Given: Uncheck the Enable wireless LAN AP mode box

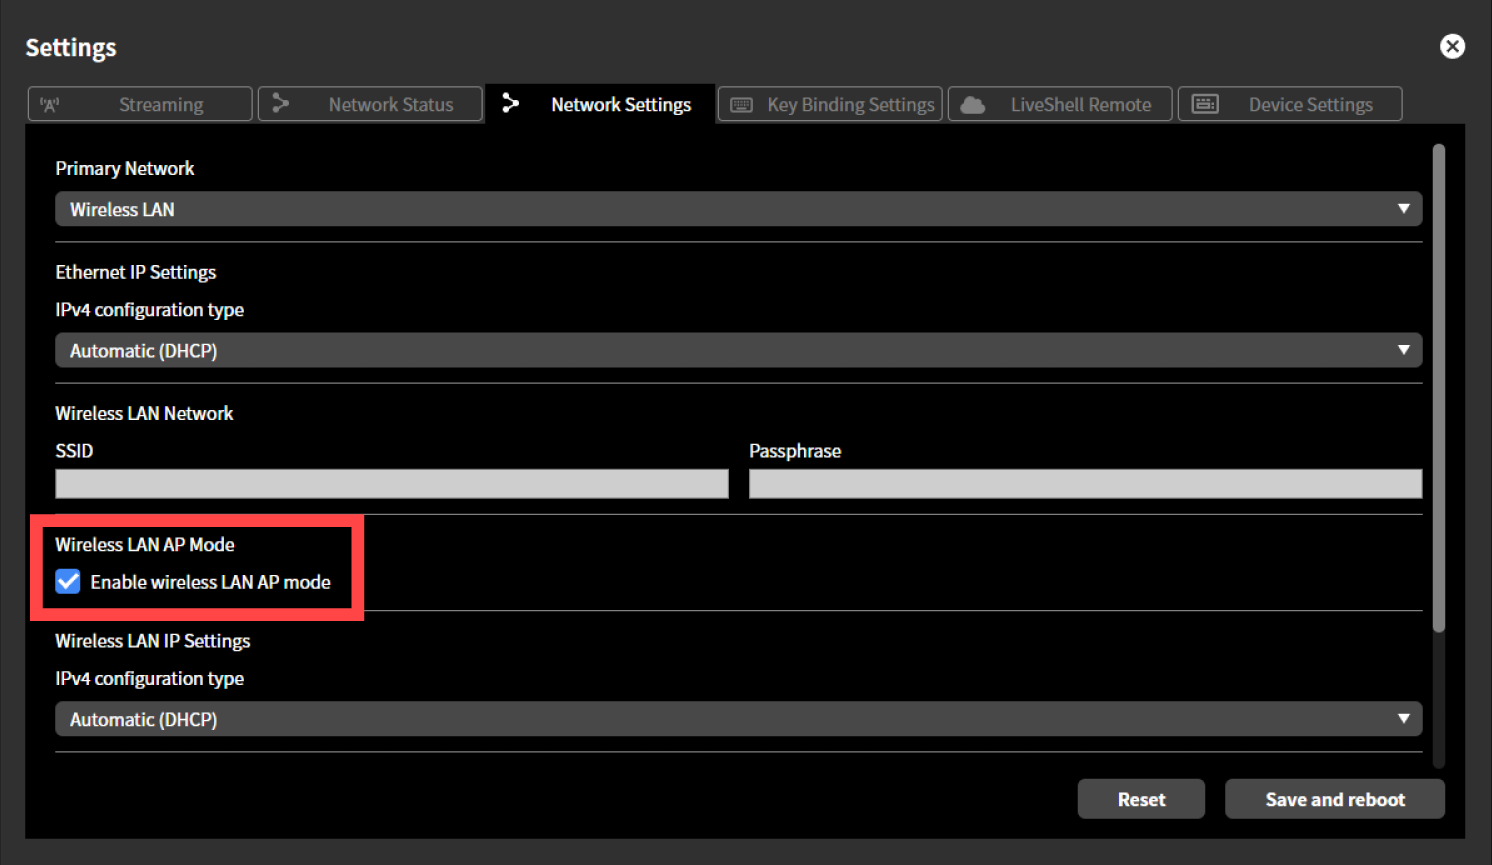Looking at the screenshot, I should pos(67,581).
